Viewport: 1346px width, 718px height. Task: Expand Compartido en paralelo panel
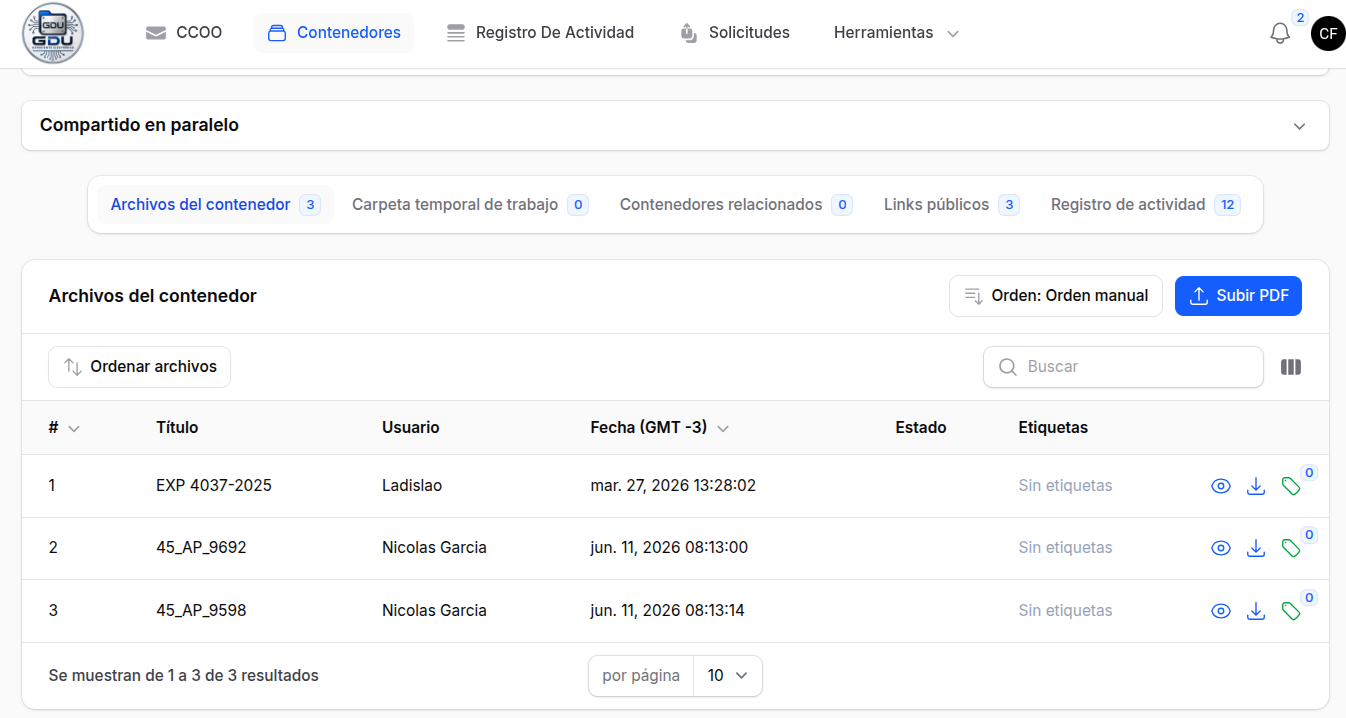pos(675,125)
